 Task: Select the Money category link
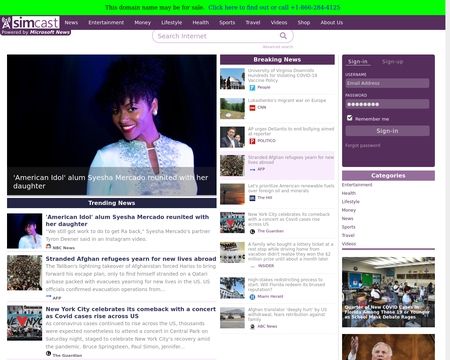pos(349,210)
